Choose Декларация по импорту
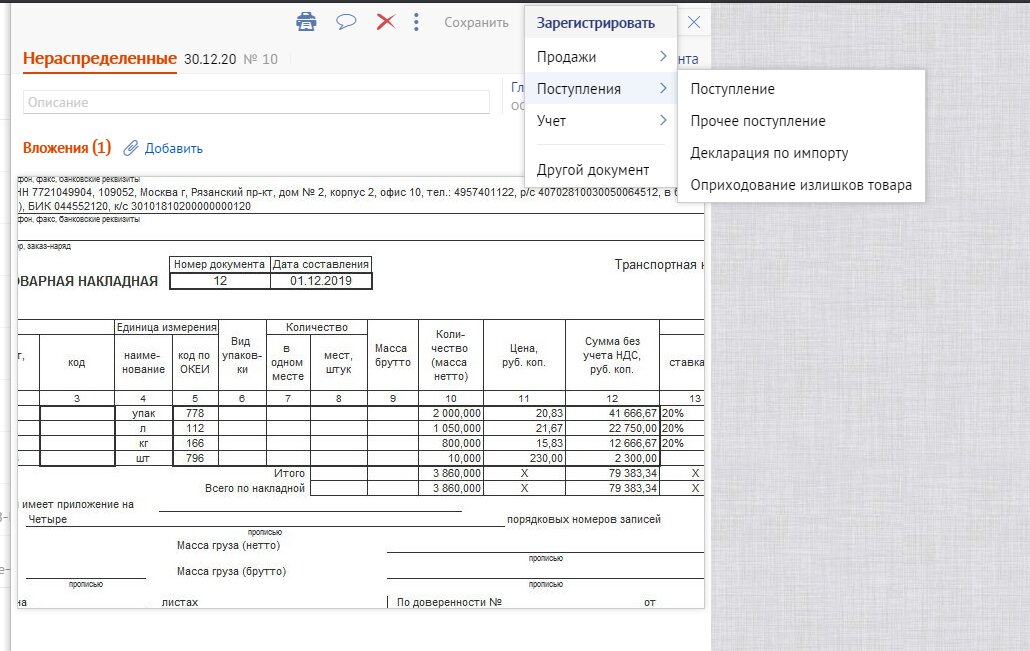This screenshot has height=651, width=1030. (769, 153)
